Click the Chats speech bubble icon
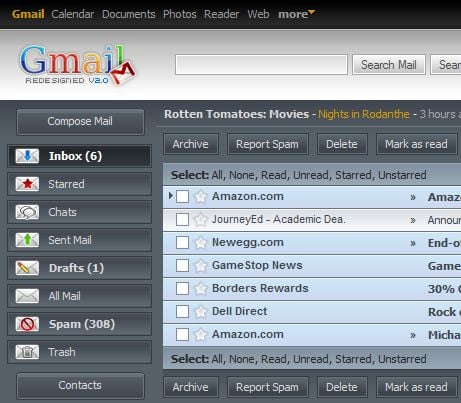 (x=27, y=212)
